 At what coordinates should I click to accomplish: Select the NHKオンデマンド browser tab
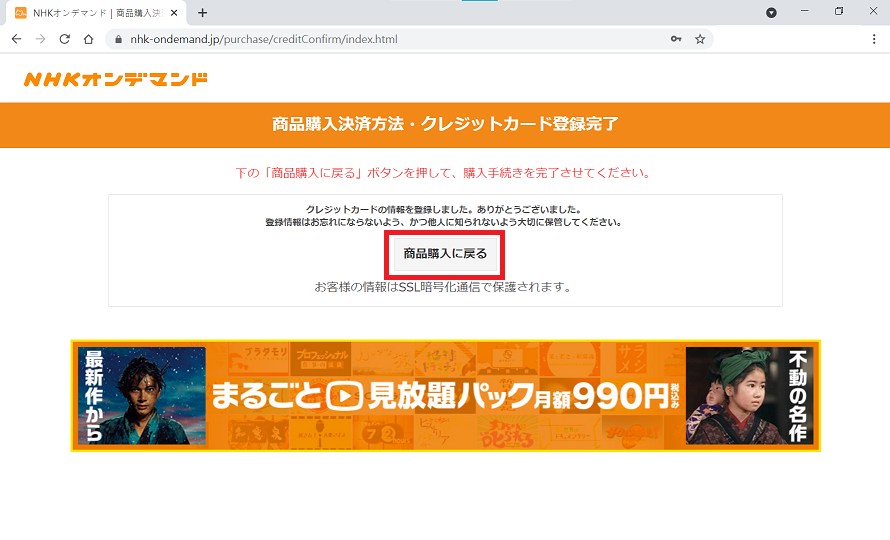(96, 12)
